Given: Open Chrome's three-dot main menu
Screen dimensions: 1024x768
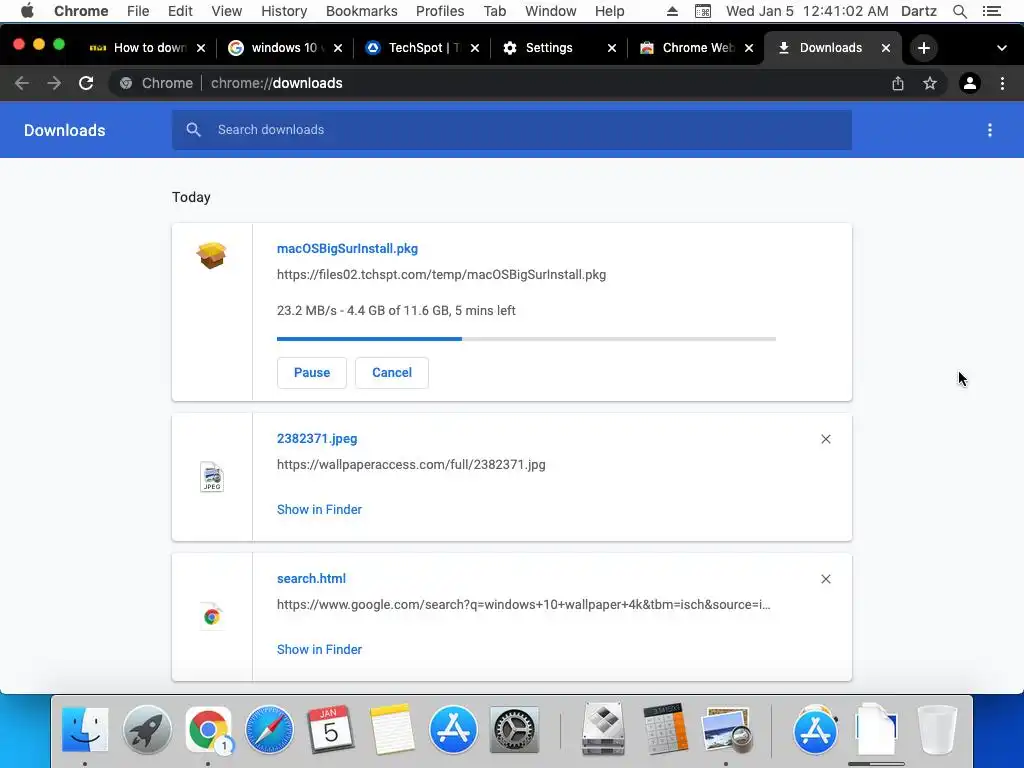Looking at the screenshot, I should click(x=1002, y=83).
